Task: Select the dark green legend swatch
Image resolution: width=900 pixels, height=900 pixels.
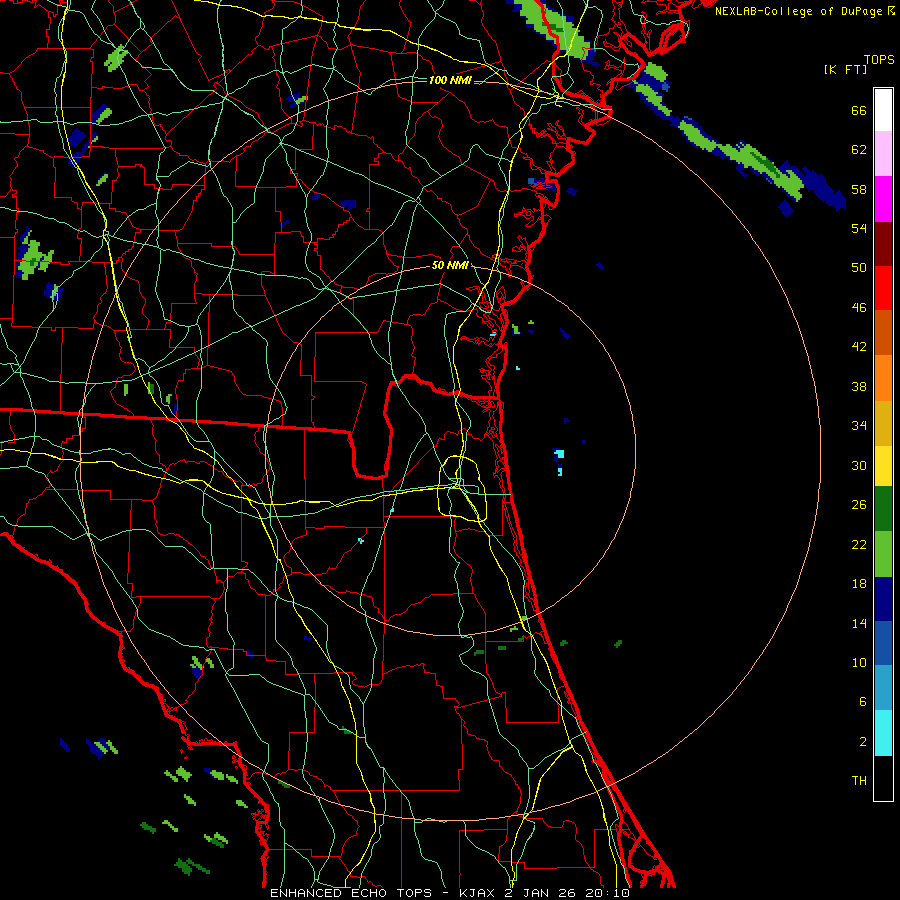Action: [x=883, y=509]
